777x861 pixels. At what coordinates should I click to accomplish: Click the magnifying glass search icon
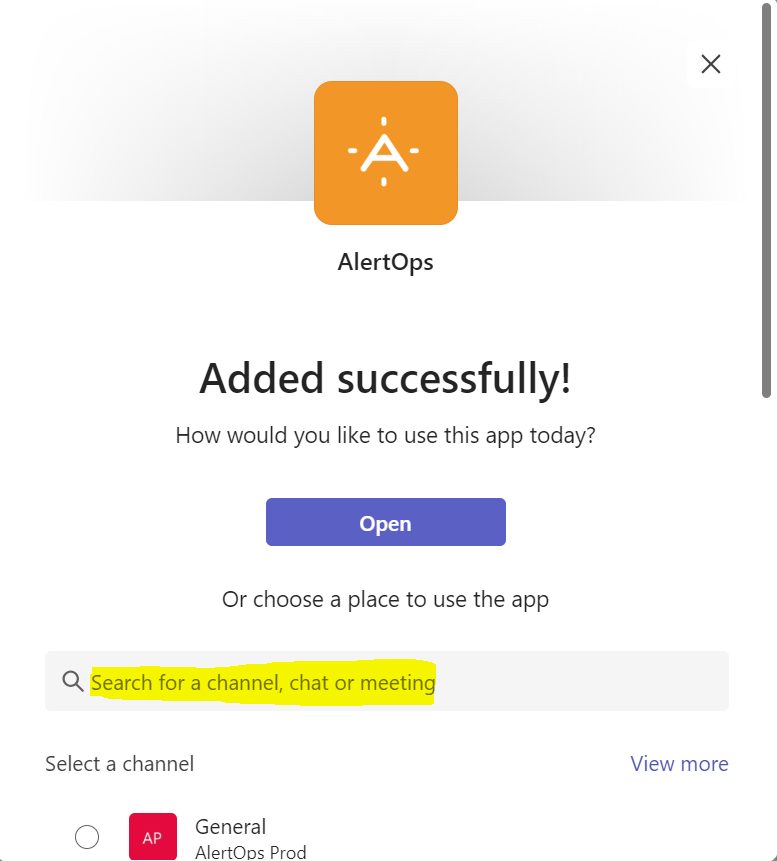[72, 682]
